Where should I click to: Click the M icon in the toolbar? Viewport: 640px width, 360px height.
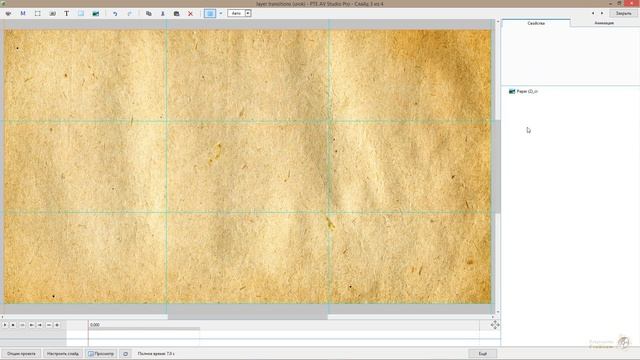tap(23, 13)
